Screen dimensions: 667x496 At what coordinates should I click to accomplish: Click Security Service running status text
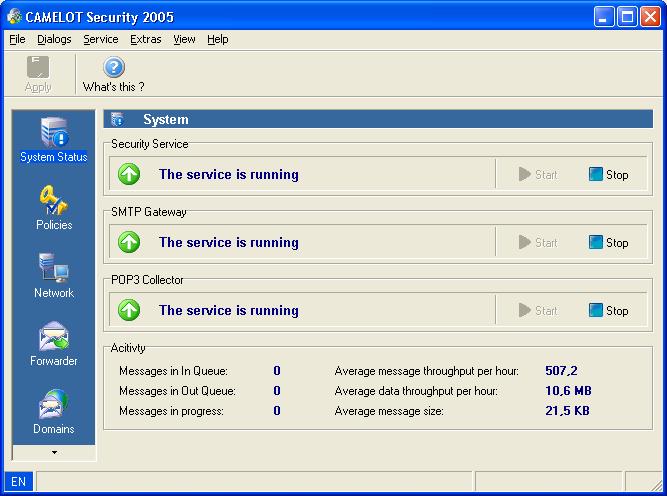pos(229,174)
